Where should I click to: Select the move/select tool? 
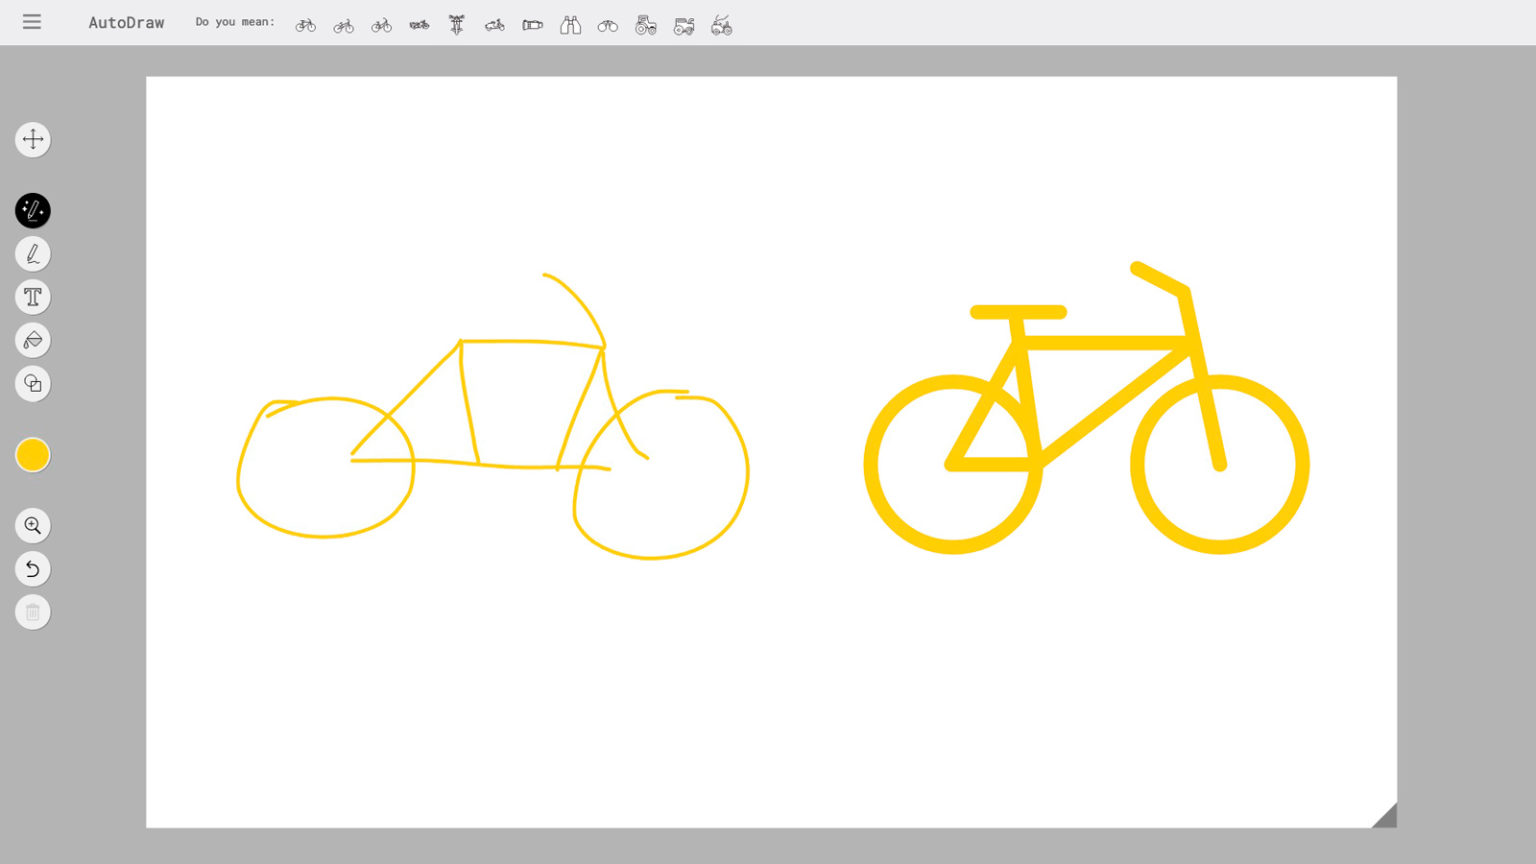pyautogui.click(x=33, y=139)
